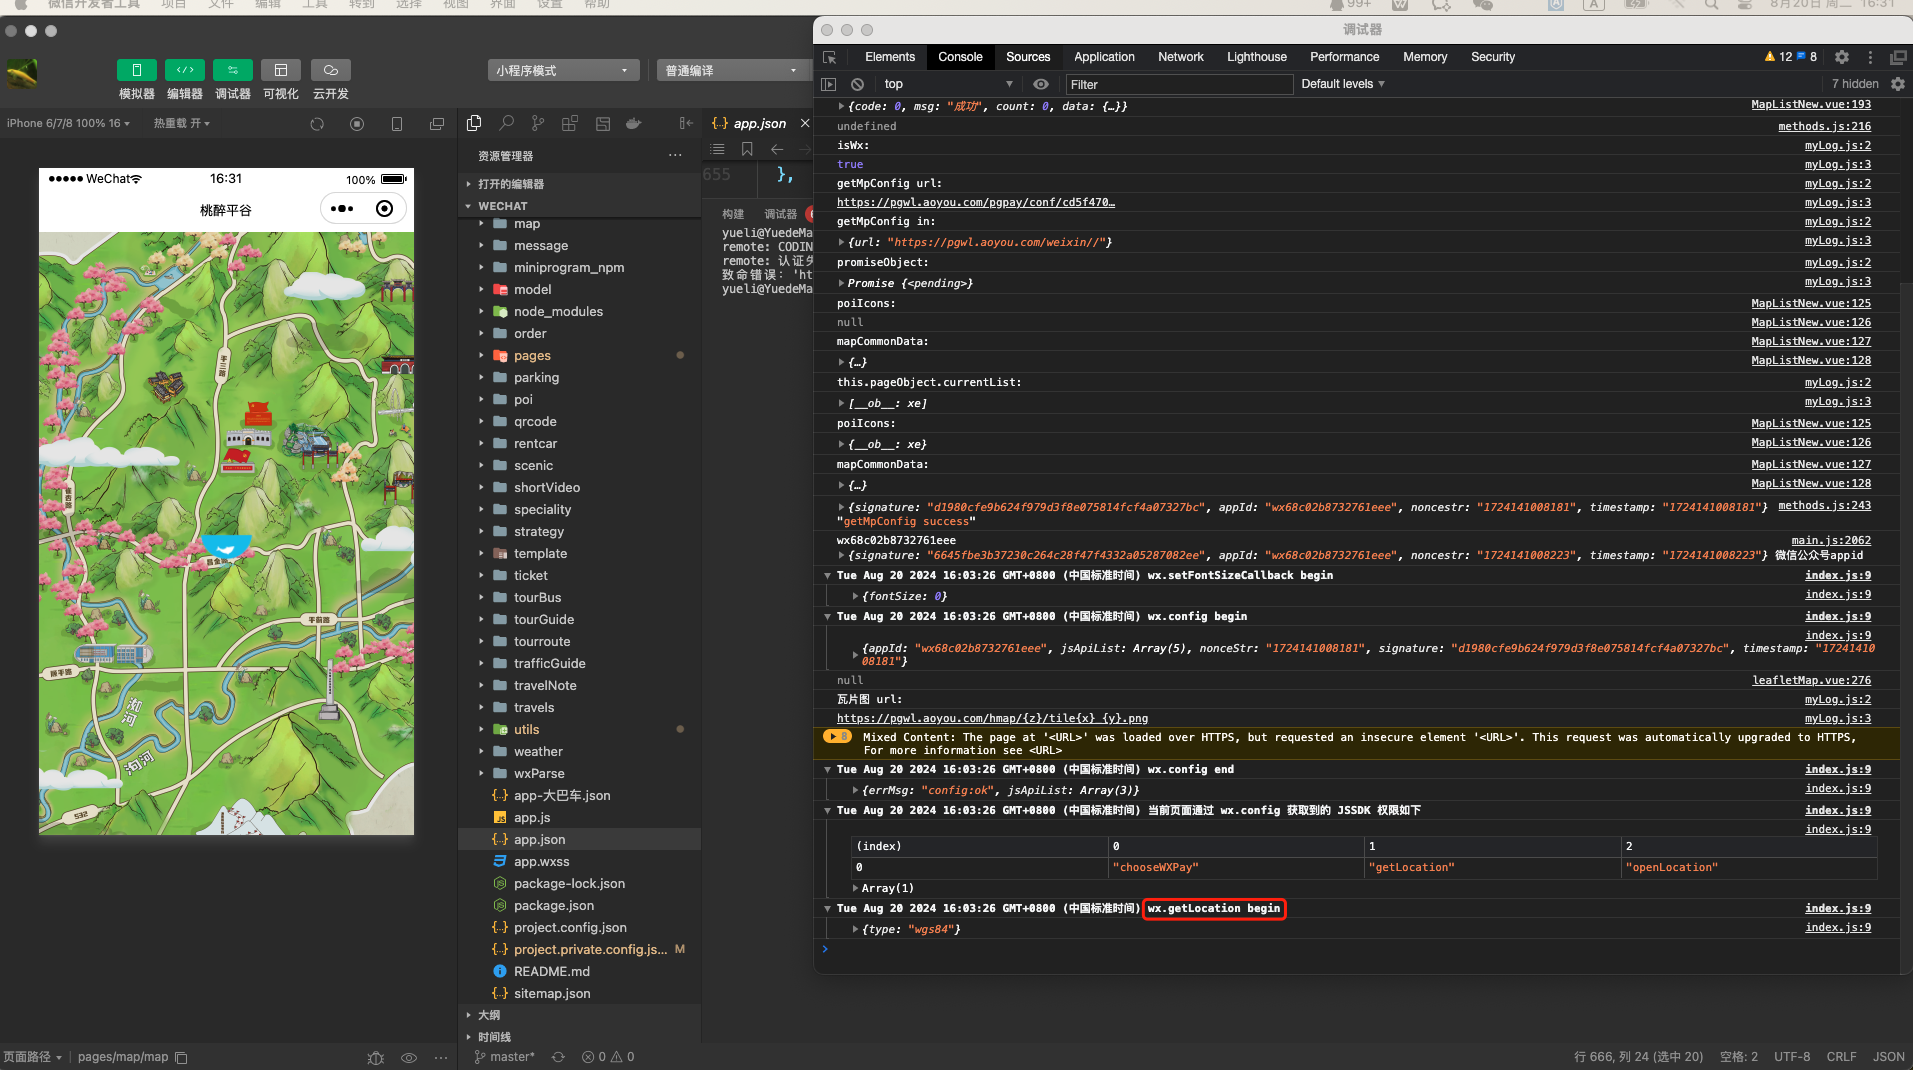Stop the simulator with the stop icon

pyautogui.click(x=357, y=124)
